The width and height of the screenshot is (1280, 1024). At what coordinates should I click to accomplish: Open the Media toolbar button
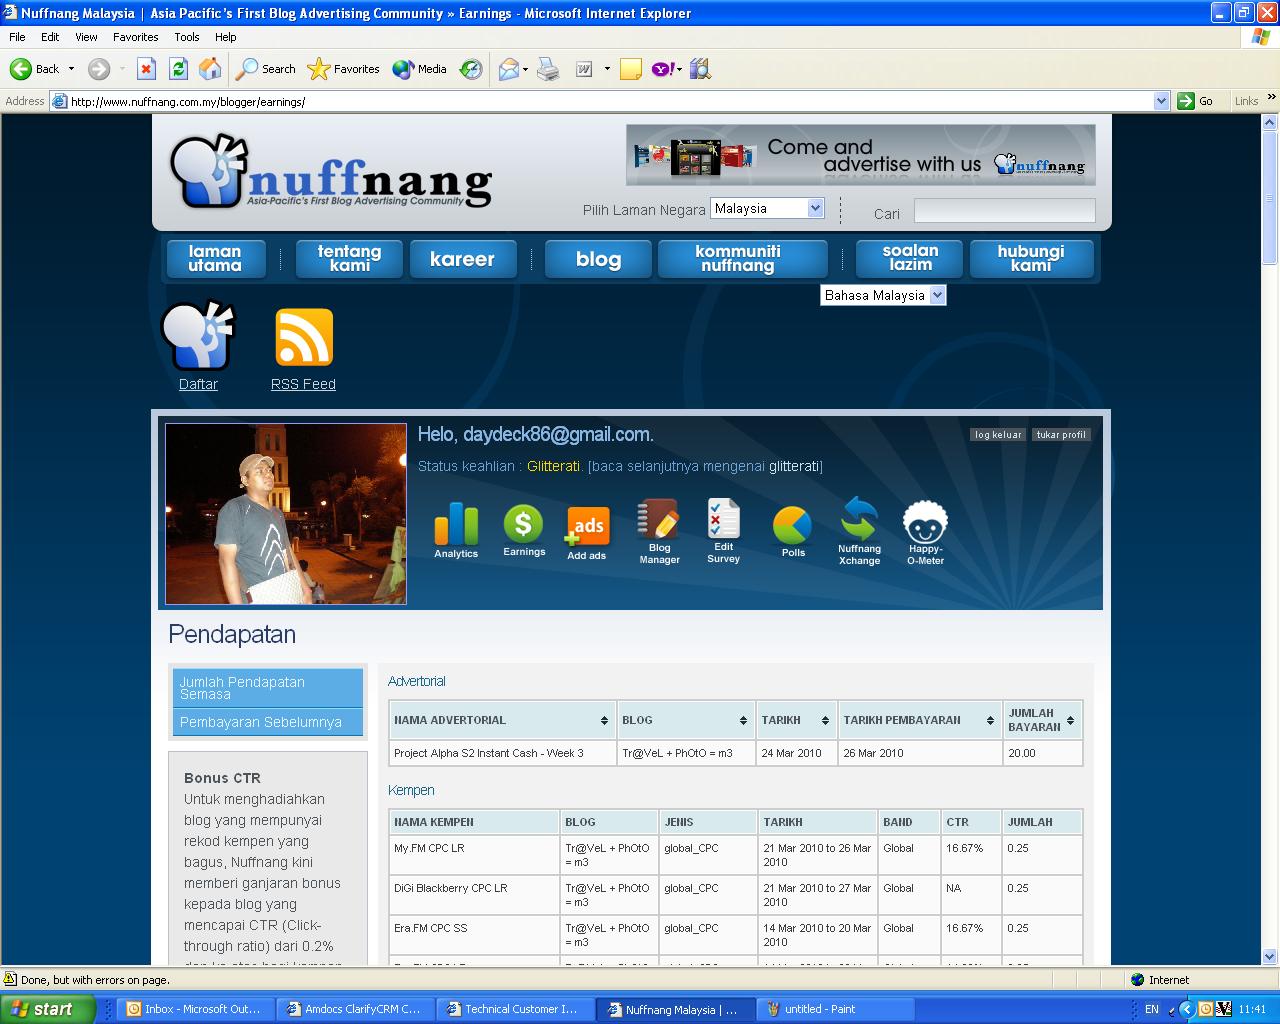420,69
